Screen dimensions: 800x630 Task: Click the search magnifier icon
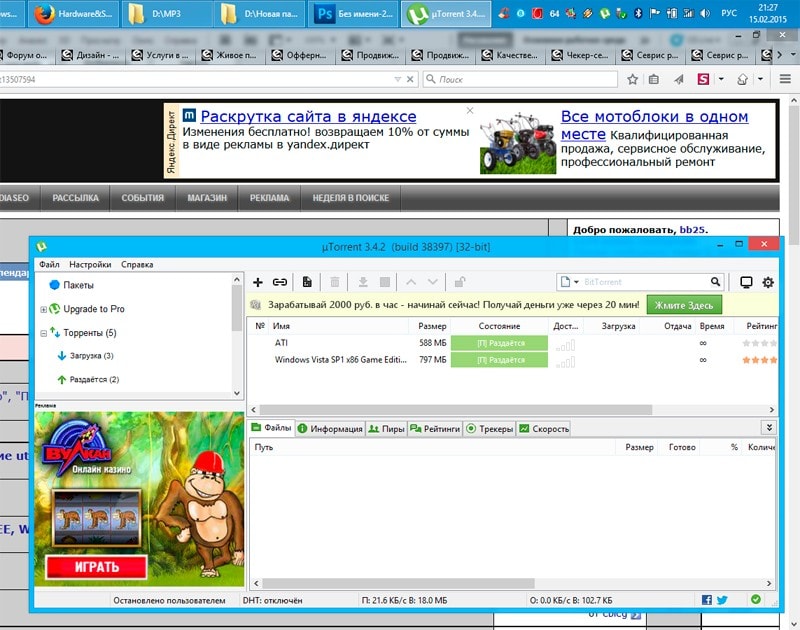click(x=715, y=282)
